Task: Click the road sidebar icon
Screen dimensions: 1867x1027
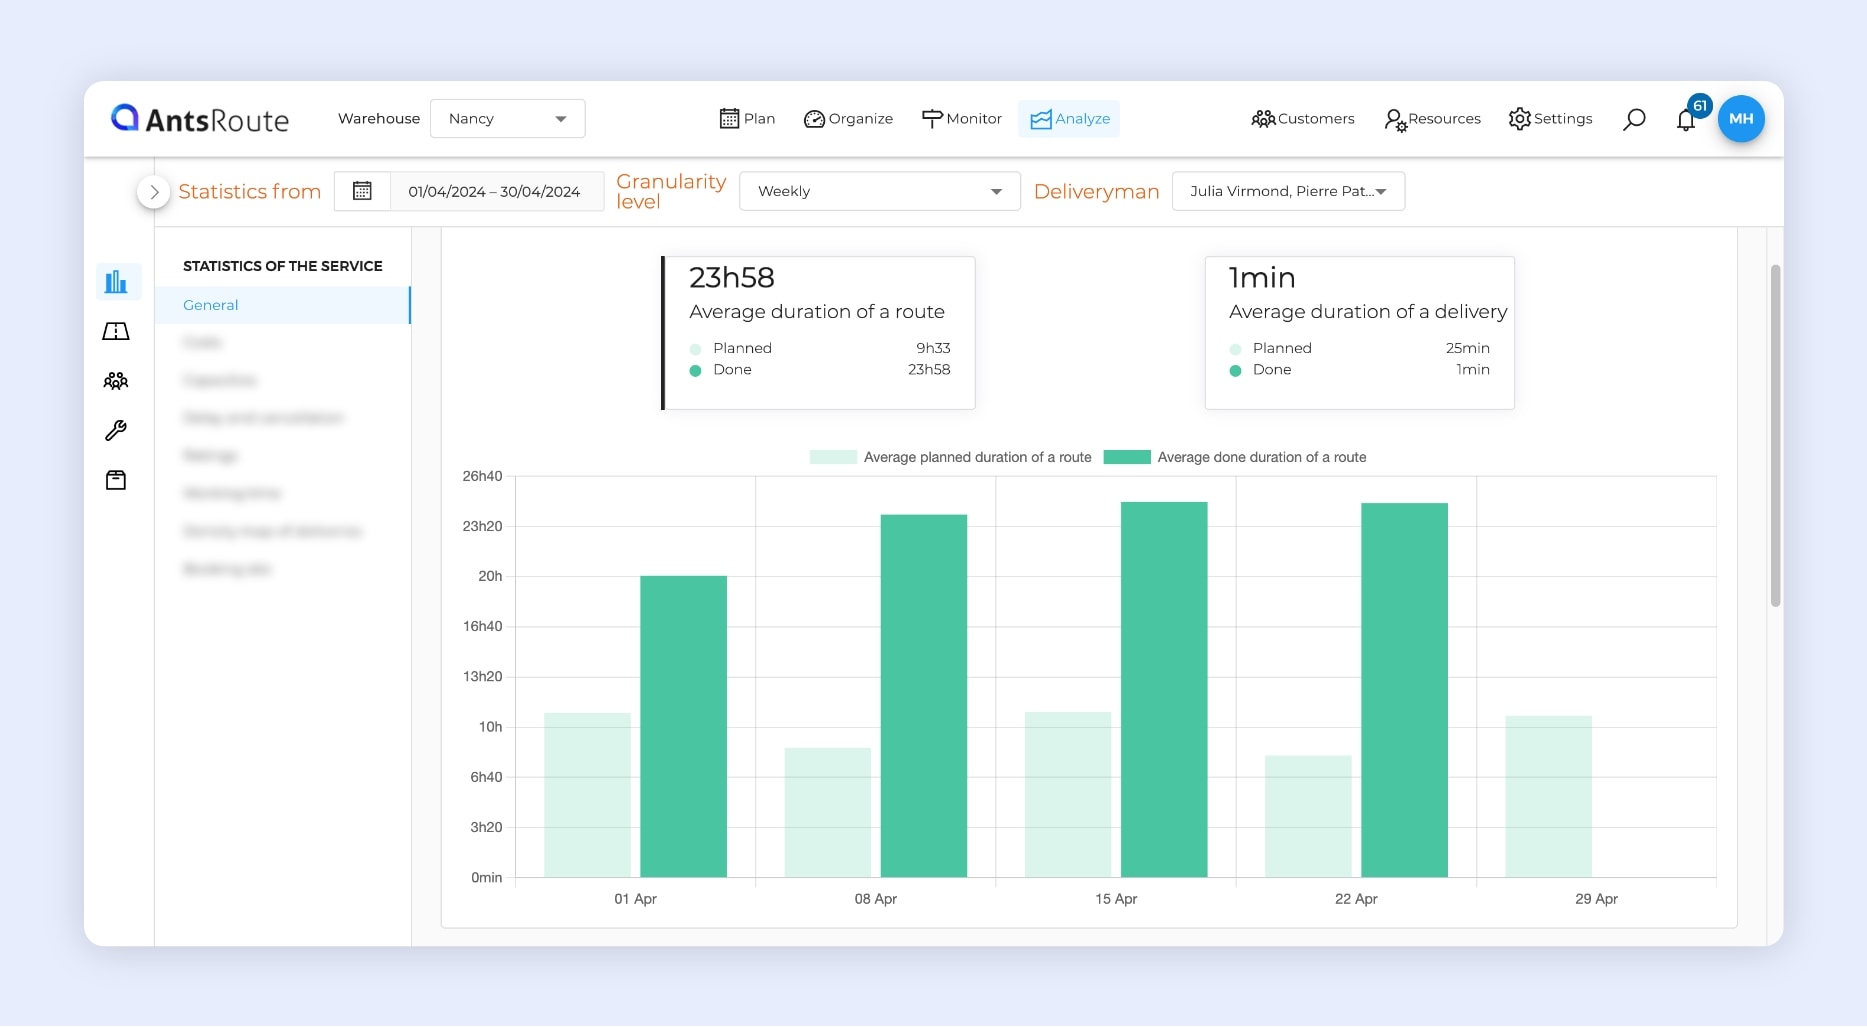Action: pyautogui.click(x=116, y=332)
